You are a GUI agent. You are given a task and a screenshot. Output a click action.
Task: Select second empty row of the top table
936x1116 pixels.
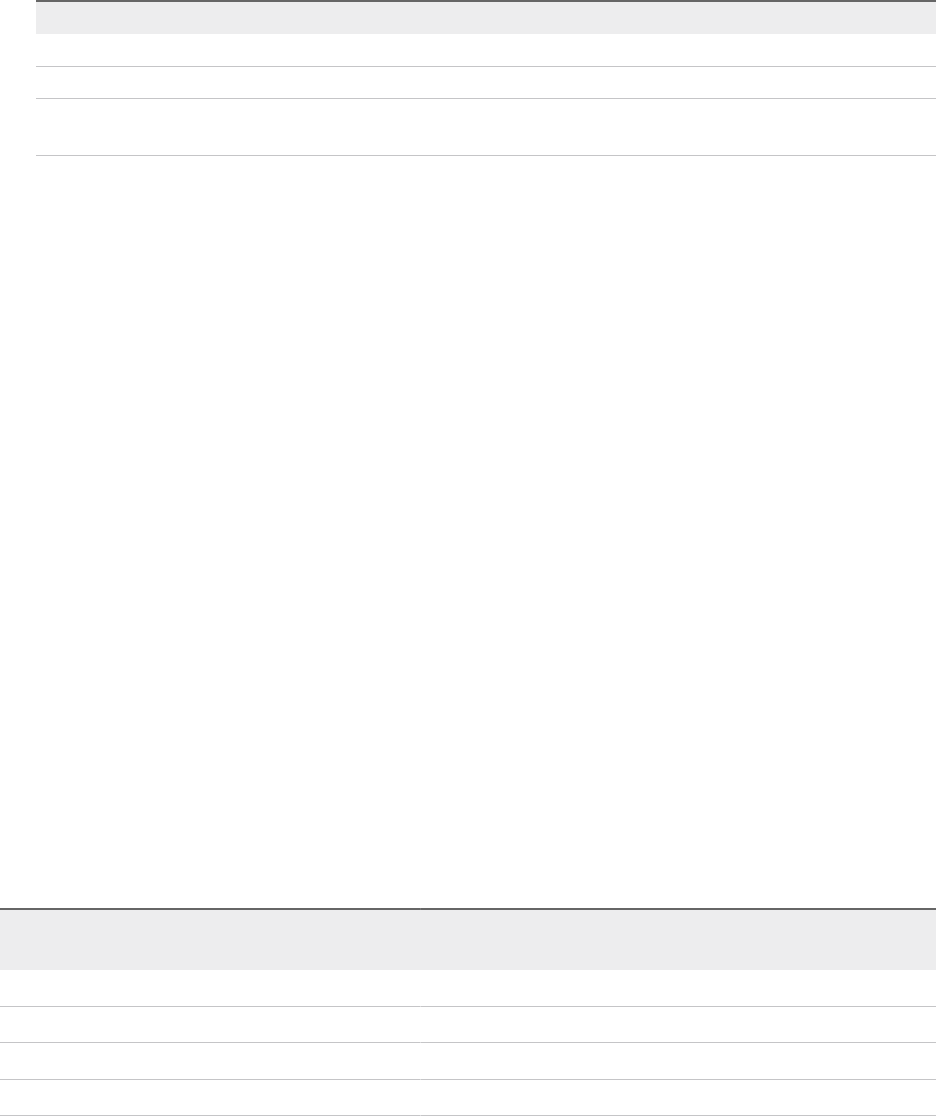pos(485,83)
